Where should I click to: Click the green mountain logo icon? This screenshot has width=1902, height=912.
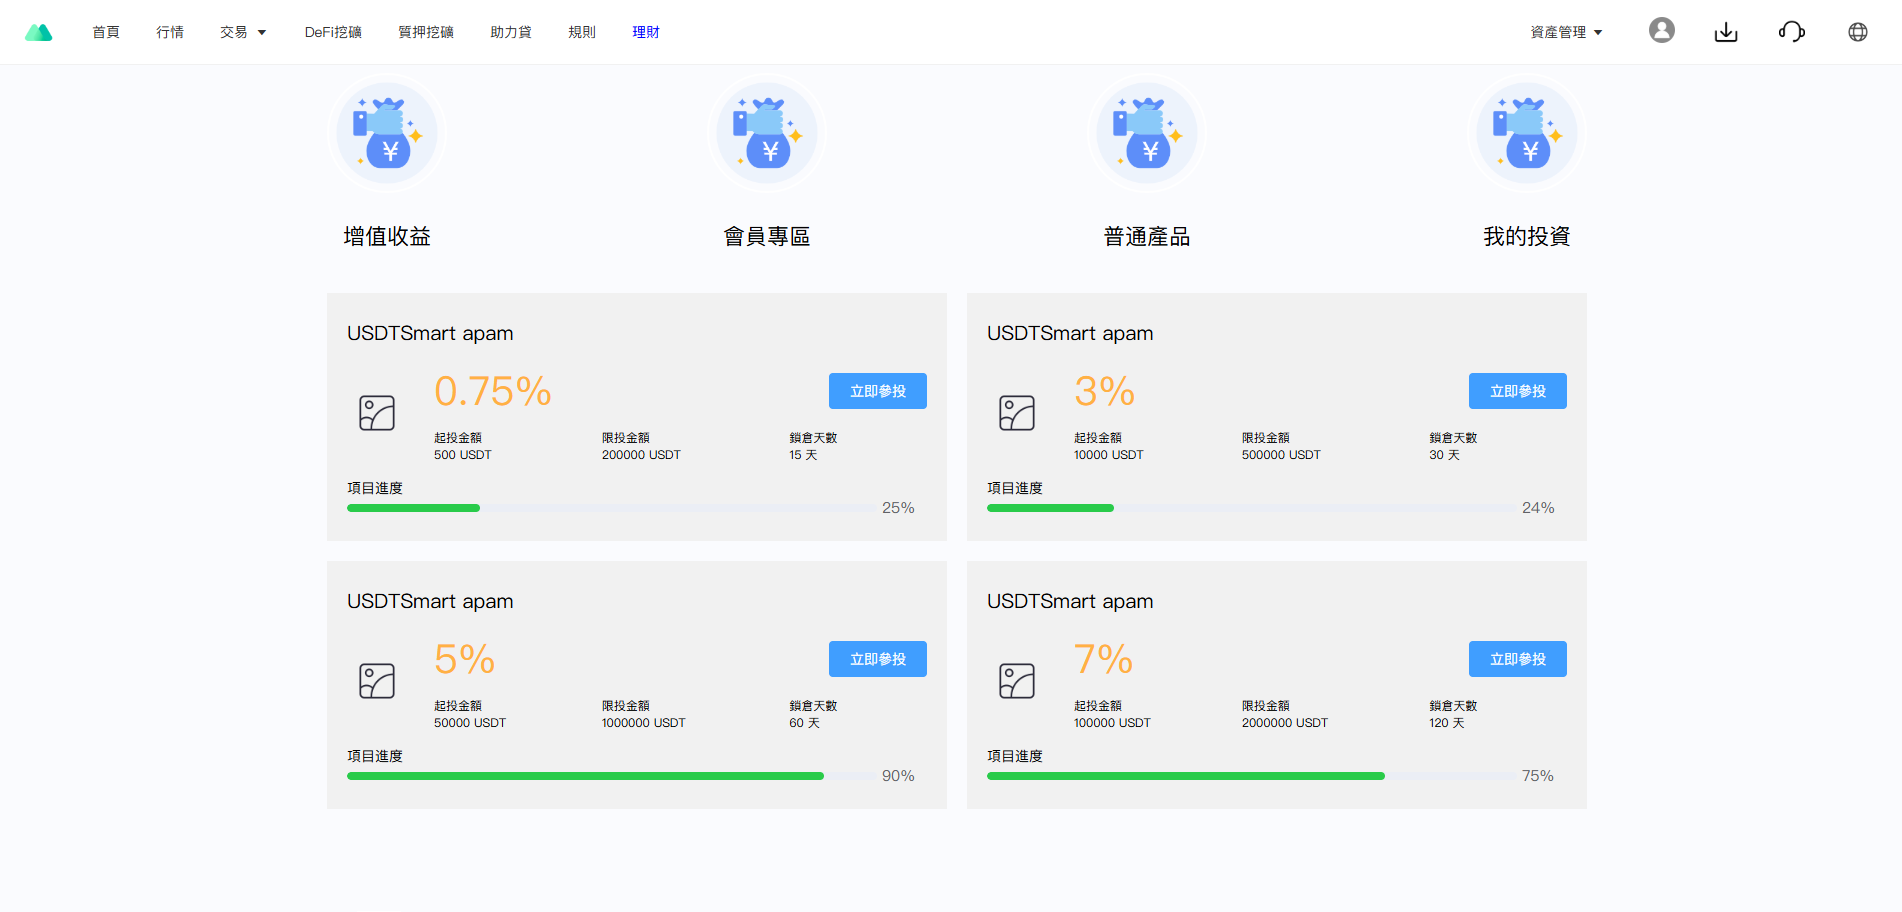click(x=39, y=32)
